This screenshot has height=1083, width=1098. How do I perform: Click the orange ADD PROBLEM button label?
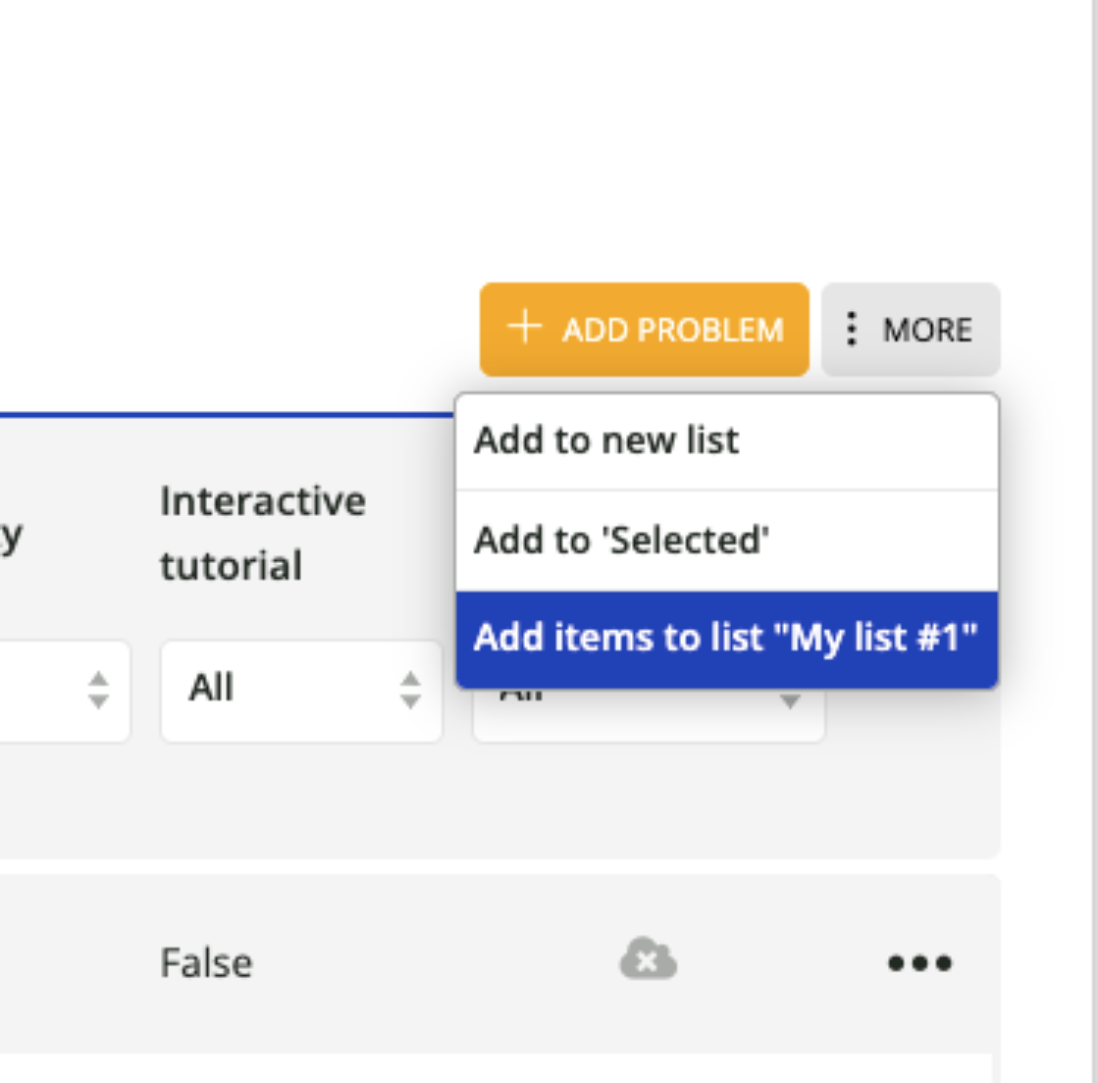[672, 330]
